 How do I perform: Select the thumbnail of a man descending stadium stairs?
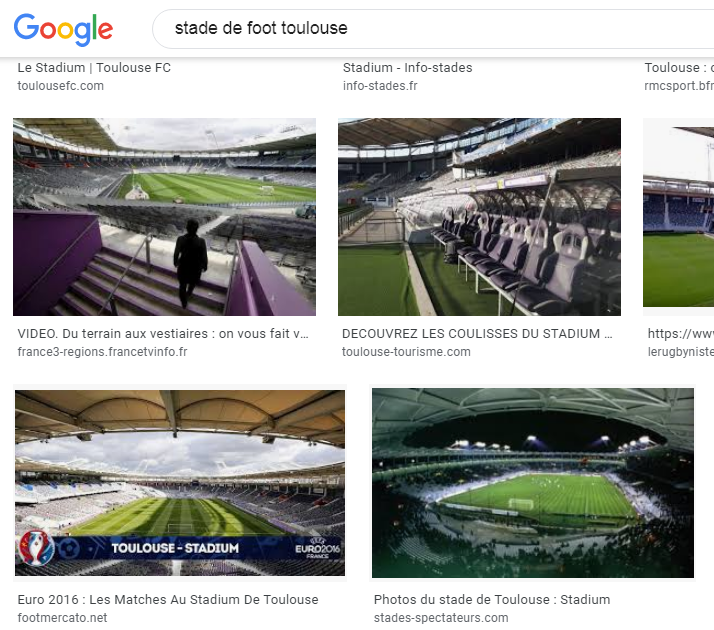(164, 217)
